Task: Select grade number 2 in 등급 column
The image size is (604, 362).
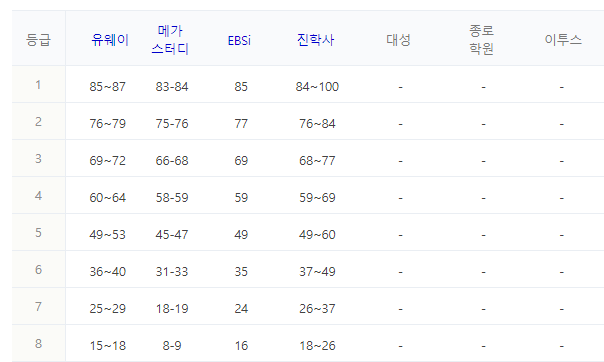Action: (x=38, y=122)
